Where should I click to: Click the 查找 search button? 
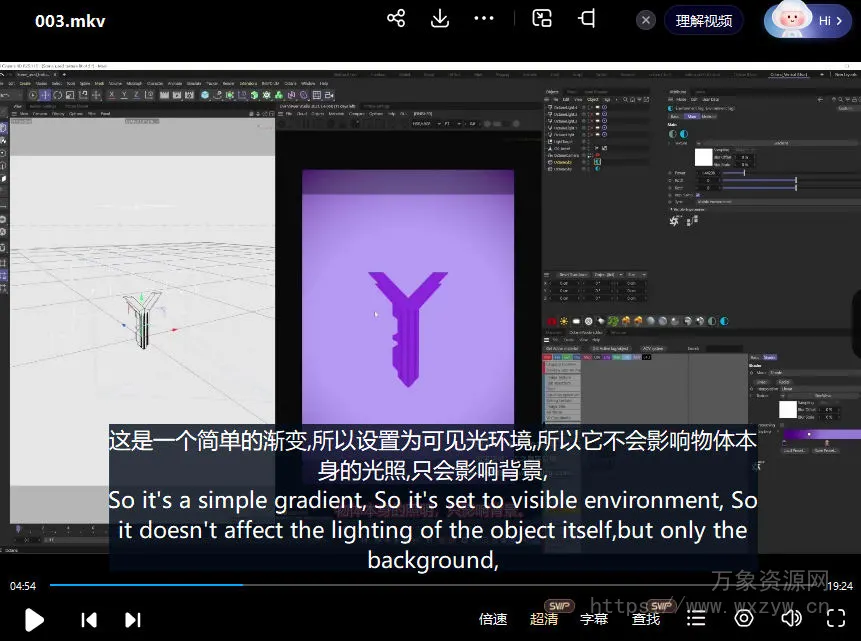click(x=646, y=620)
